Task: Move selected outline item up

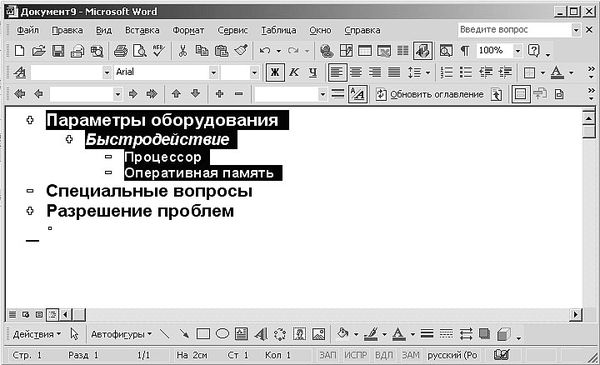Action: 176,94
